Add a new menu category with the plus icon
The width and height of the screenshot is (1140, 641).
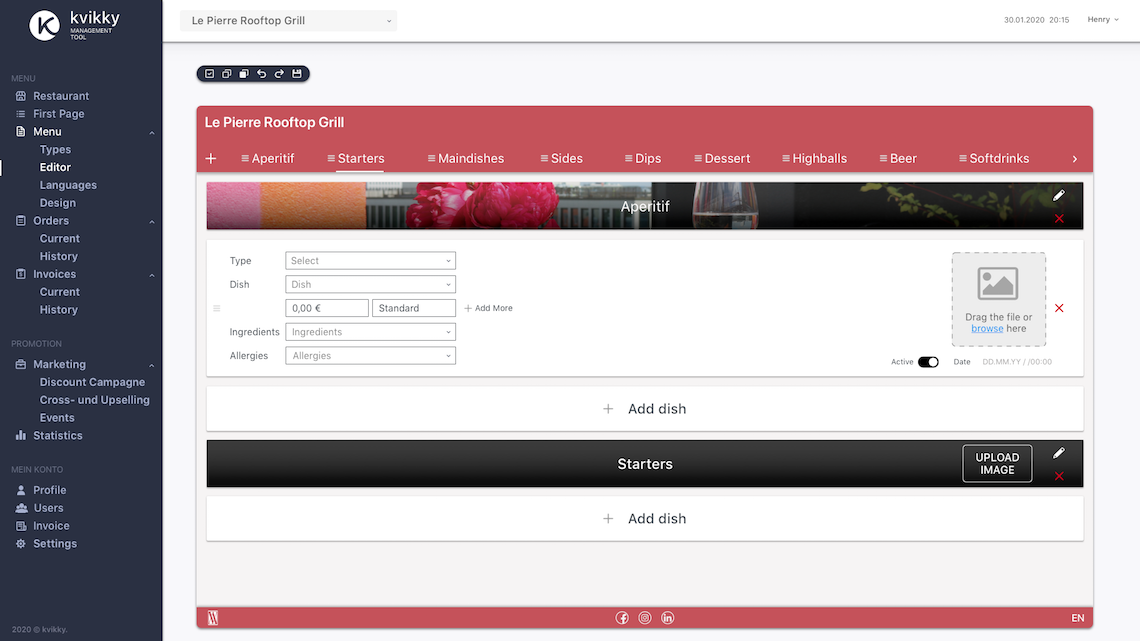[x=211, y=158]
